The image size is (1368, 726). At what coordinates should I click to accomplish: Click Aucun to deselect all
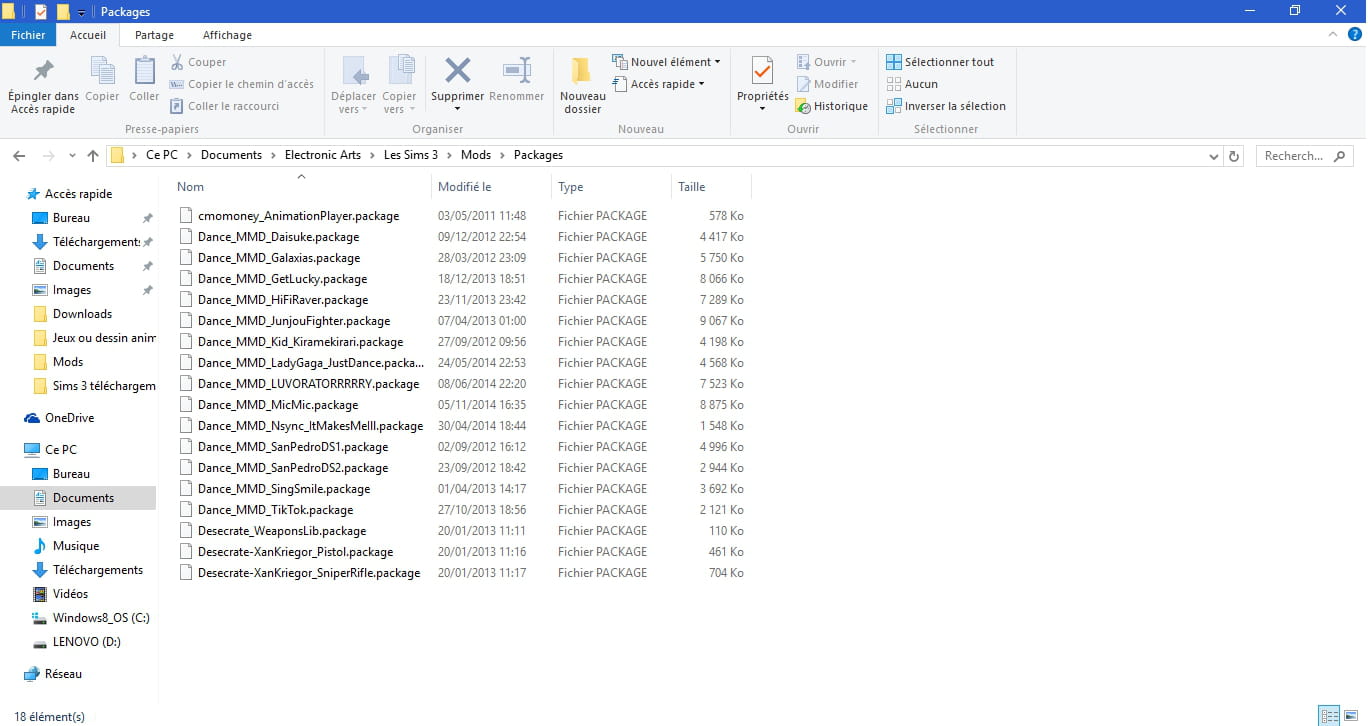[x=912, y=84]
